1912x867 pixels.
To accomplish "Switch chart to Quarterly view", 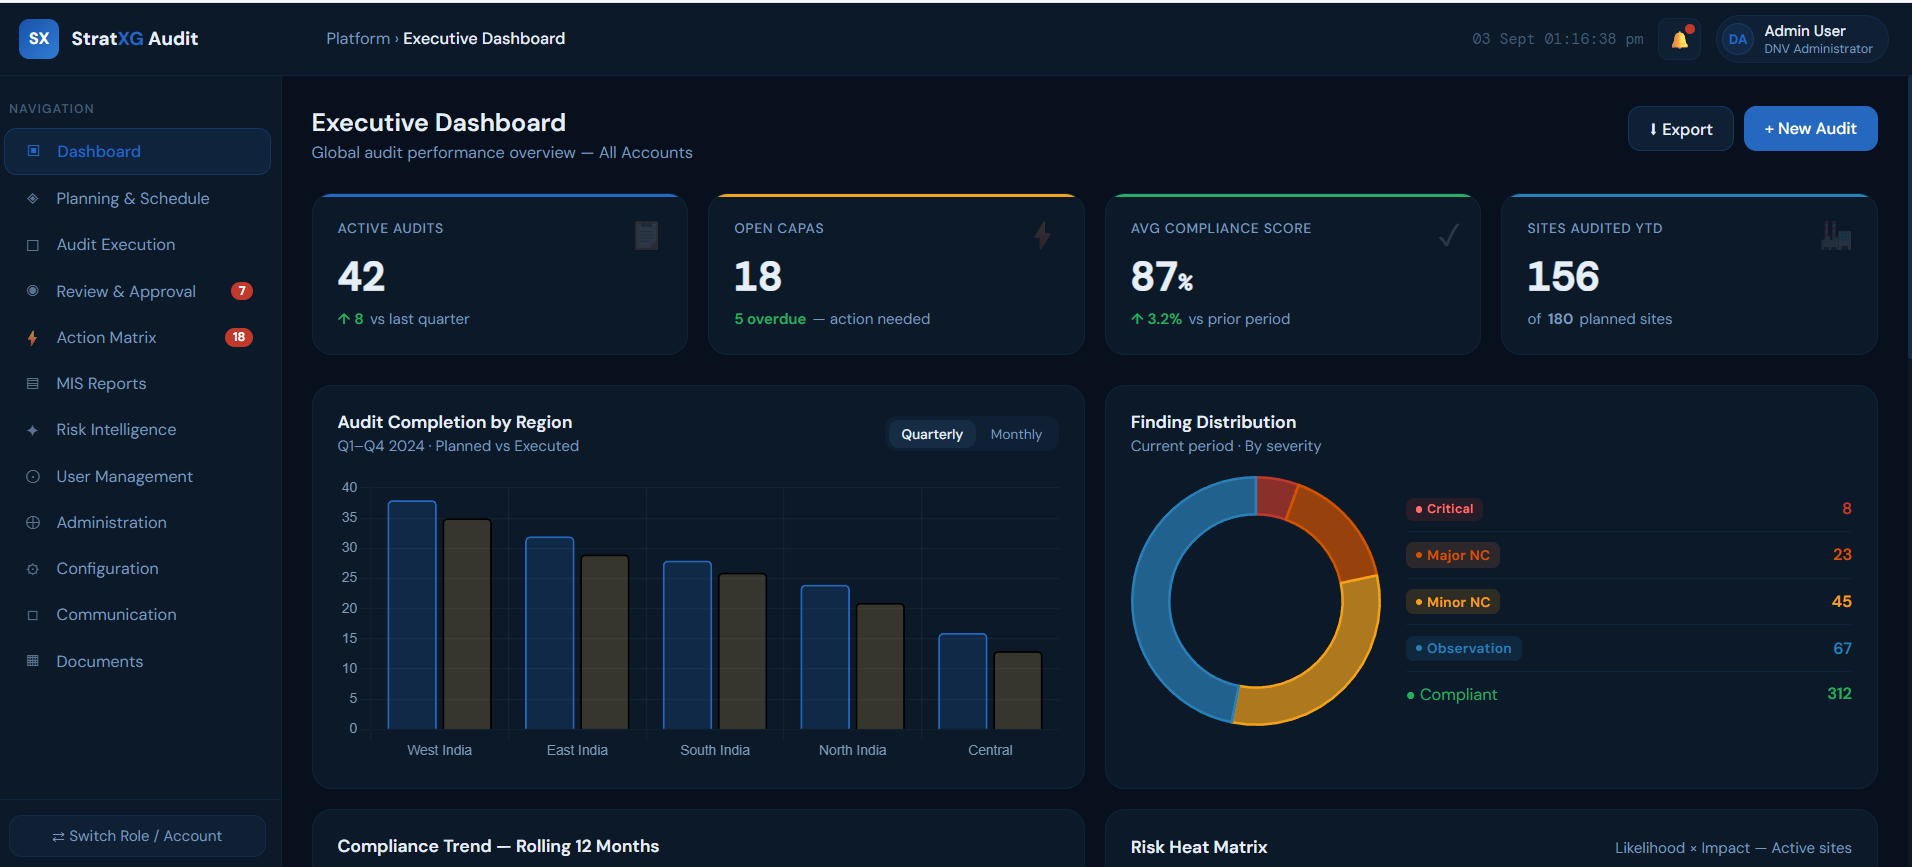I will pyautogui.click(x=932, y=434).
